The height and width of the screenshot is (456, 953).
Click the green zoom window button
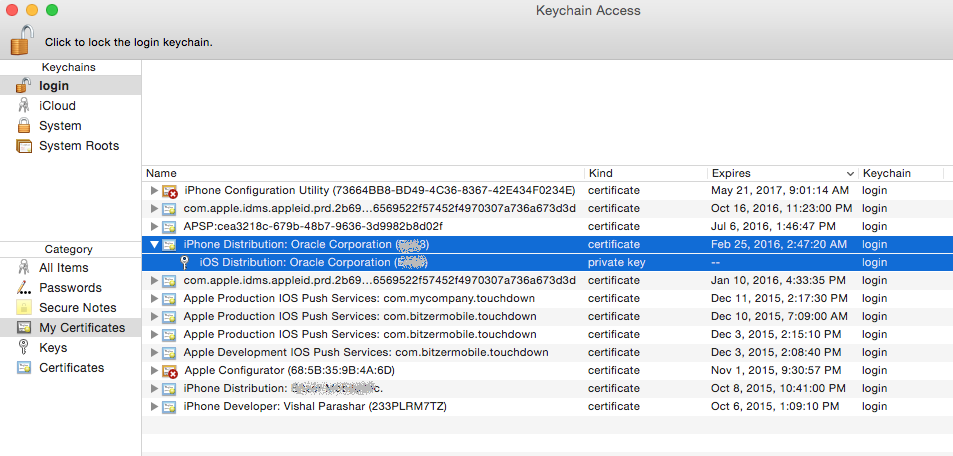[x=52, y=10]
